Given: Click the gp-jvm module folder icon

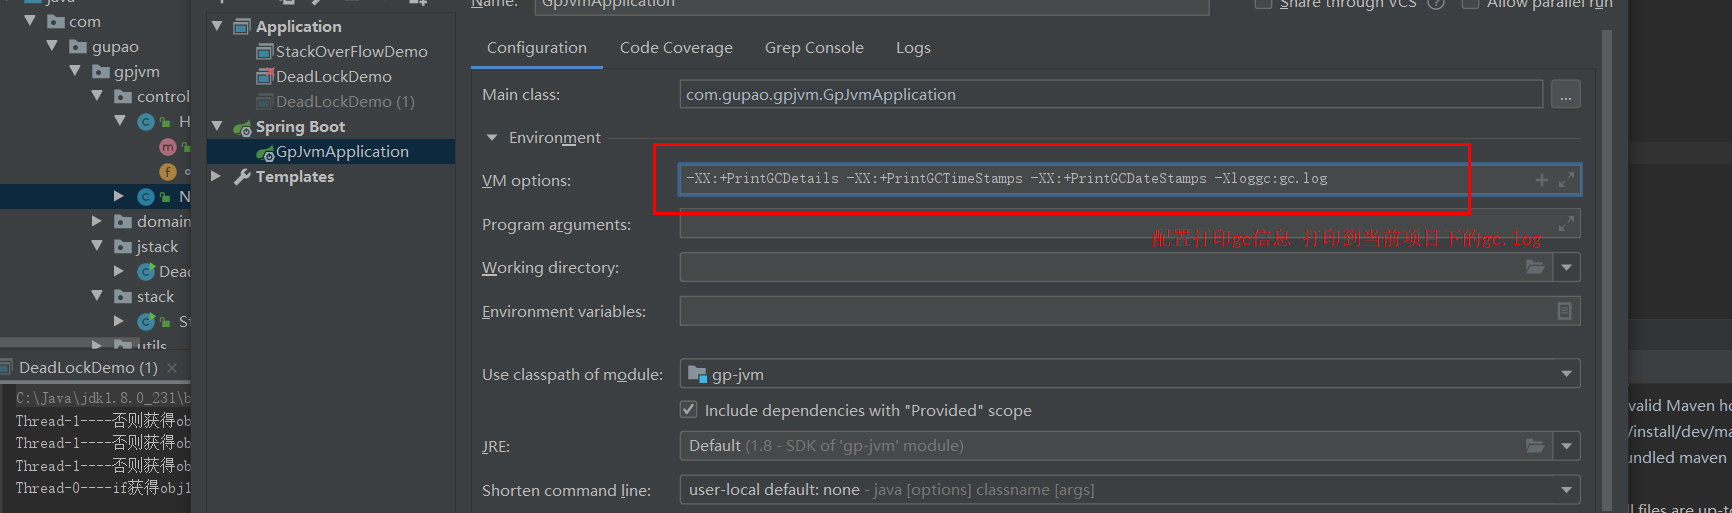Looking at the screenshot, I should pos(697,374).
